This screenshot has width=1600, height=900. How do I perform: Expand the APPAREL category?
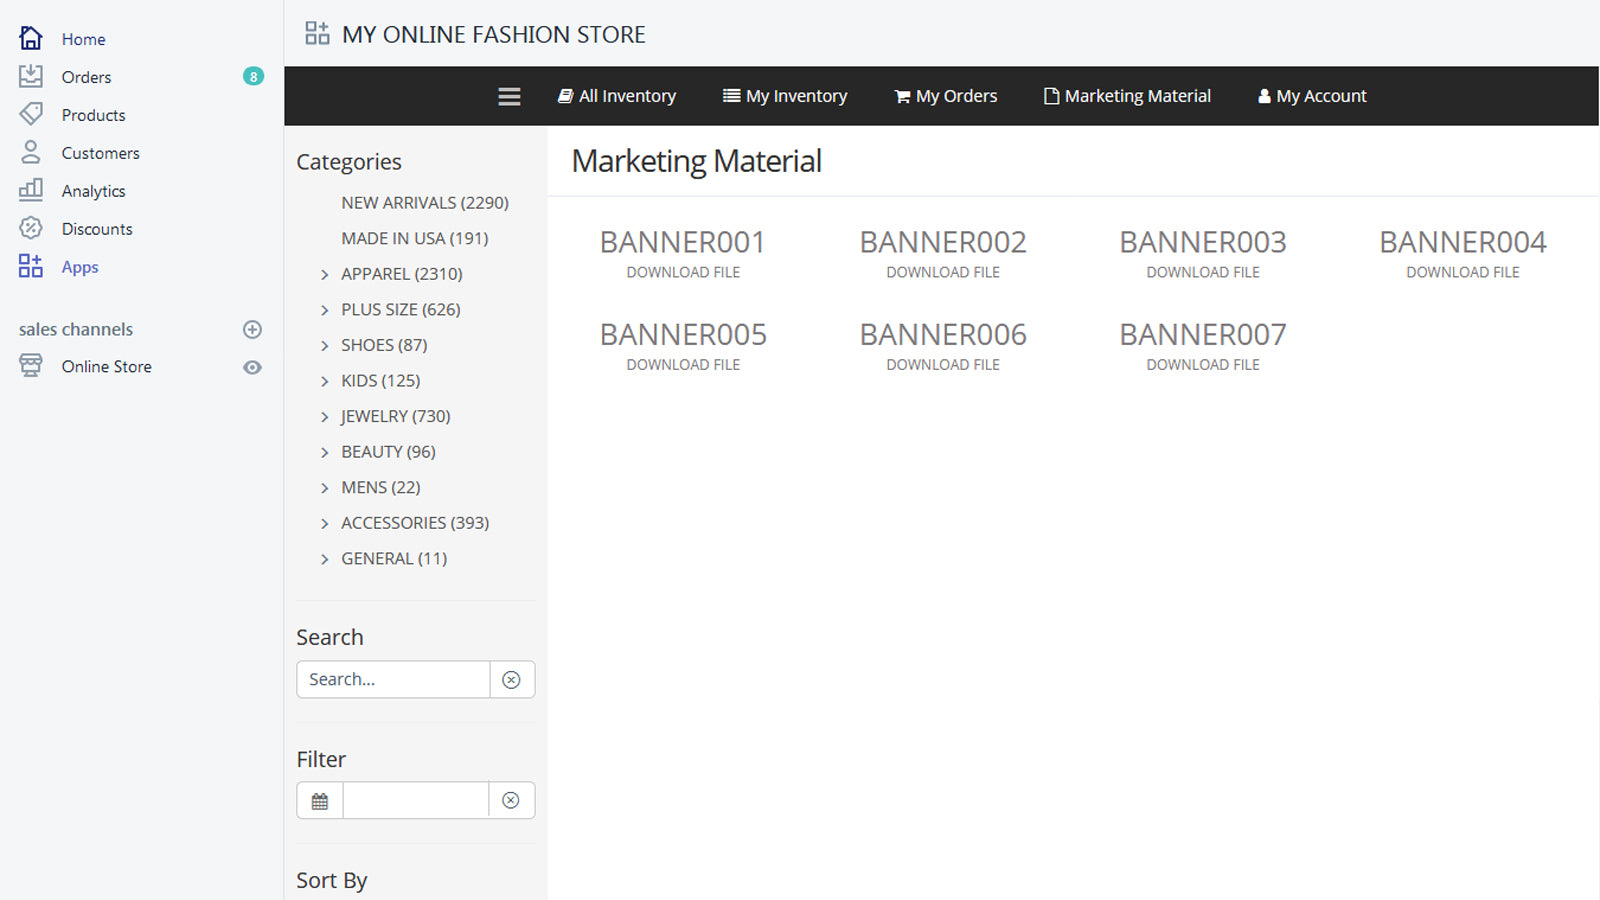325,274
